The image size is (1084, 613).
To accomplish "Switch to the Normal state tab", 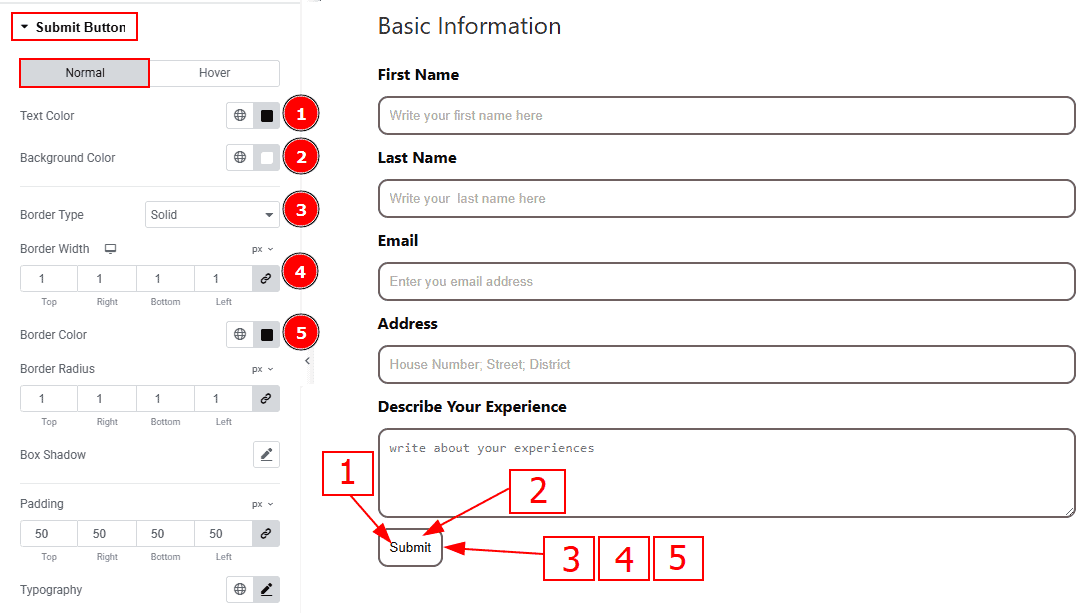I will pos(84,73).
